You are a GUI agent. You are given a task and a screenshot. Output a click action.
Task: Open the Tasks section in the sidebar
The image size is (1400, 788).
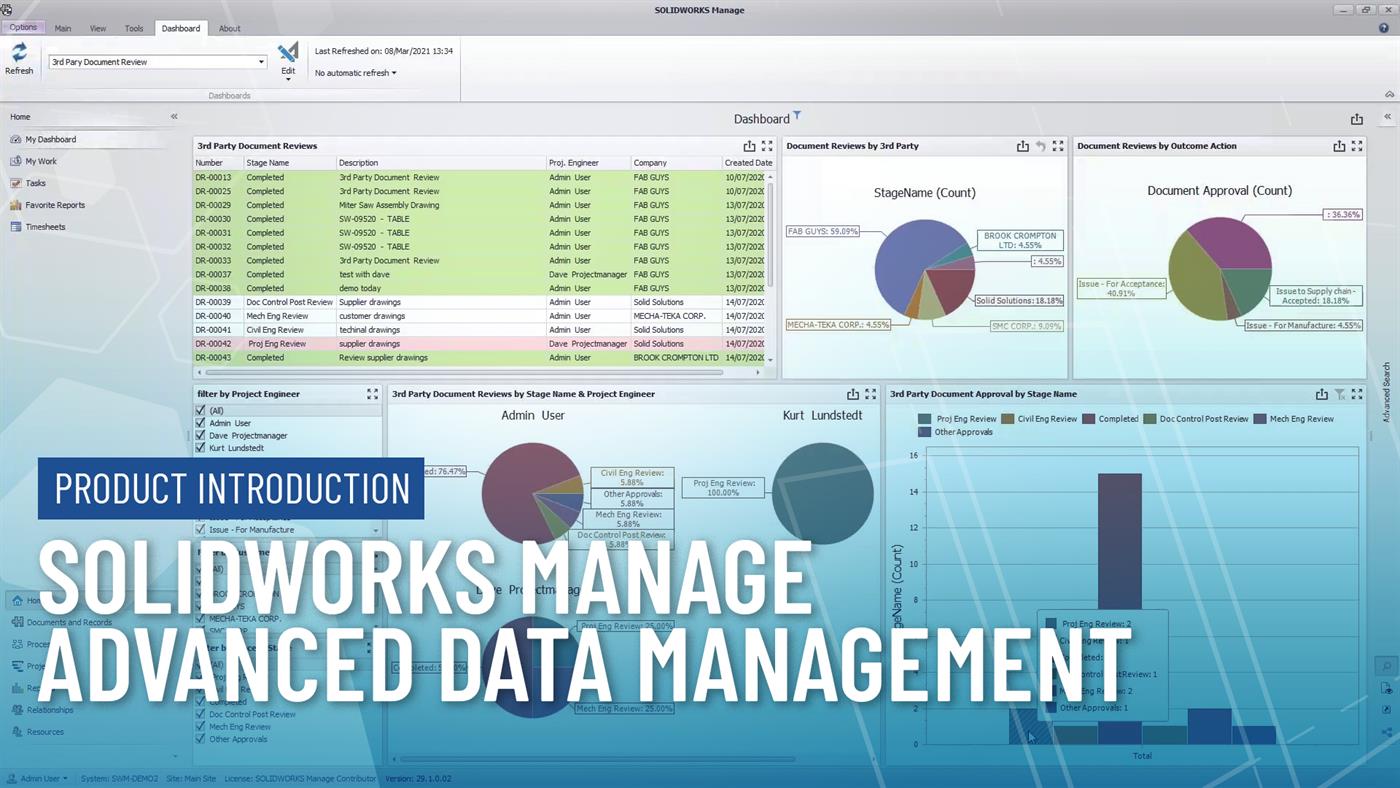pos(34,182)
